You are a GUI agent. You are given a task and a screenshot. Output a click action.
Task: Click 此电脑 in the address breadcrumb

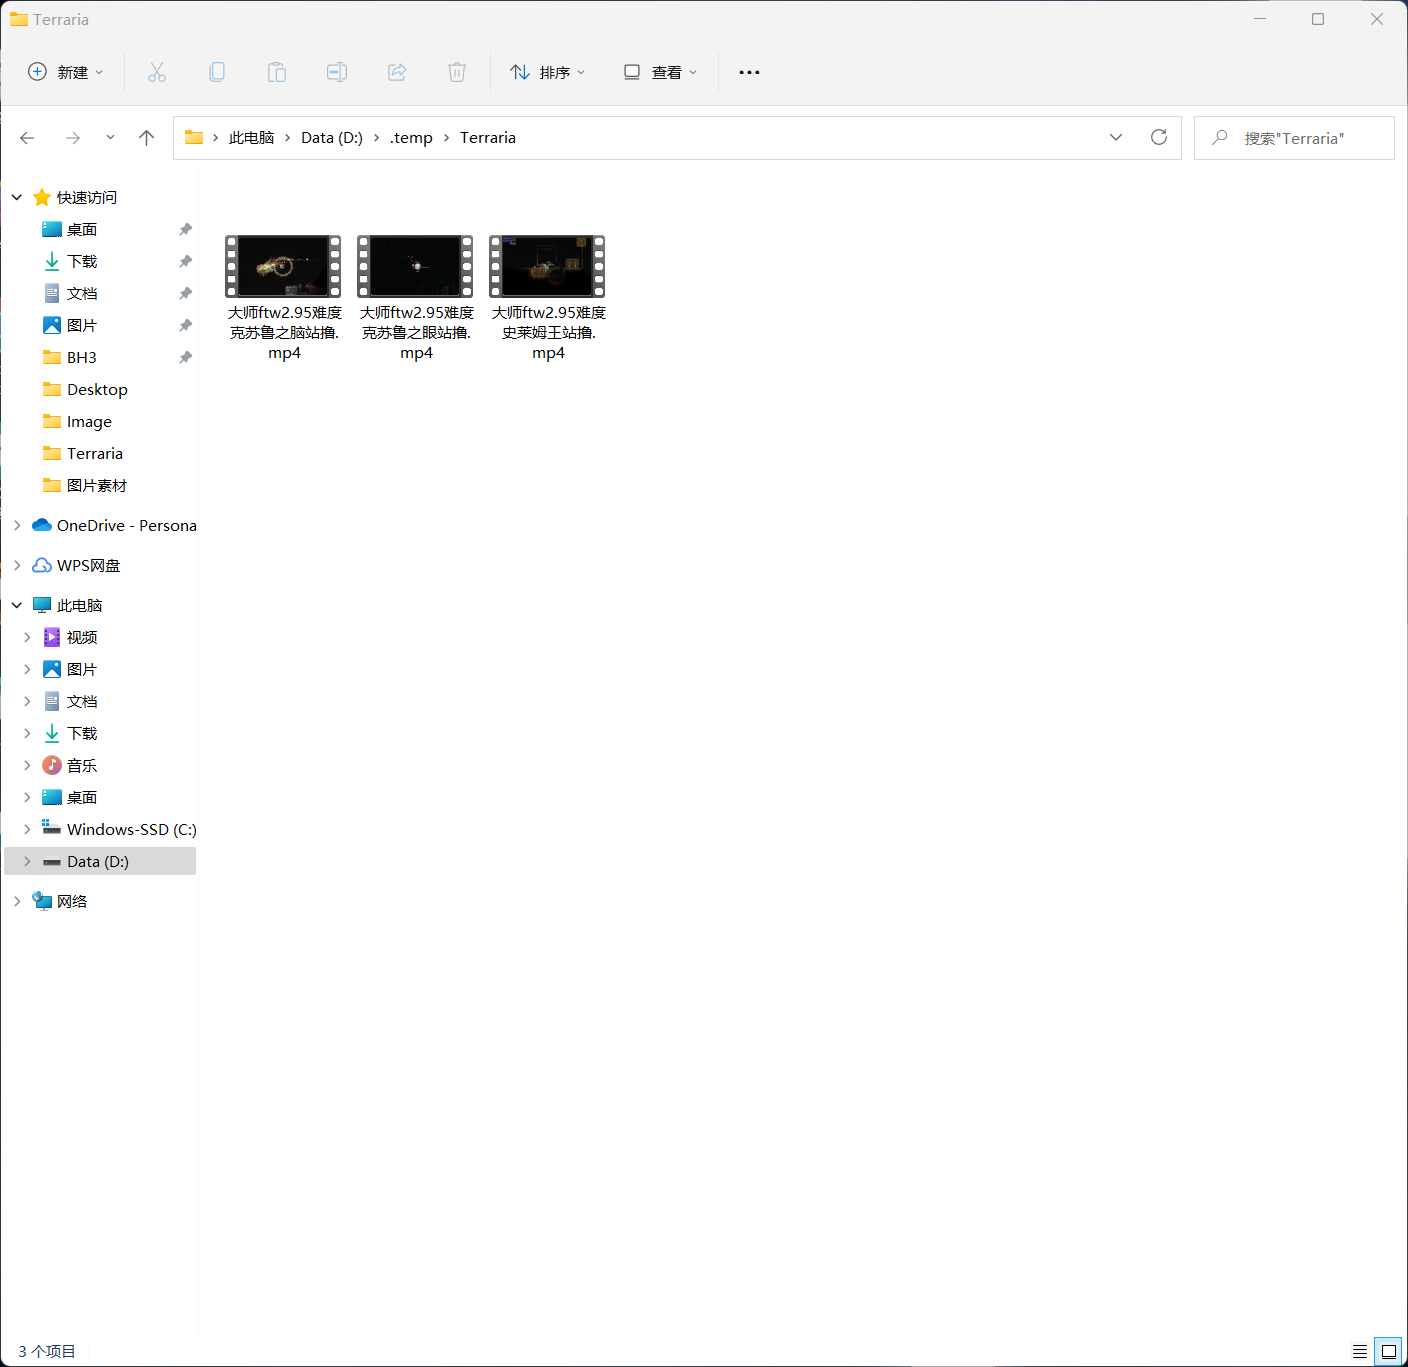click(x=251, y=138)
